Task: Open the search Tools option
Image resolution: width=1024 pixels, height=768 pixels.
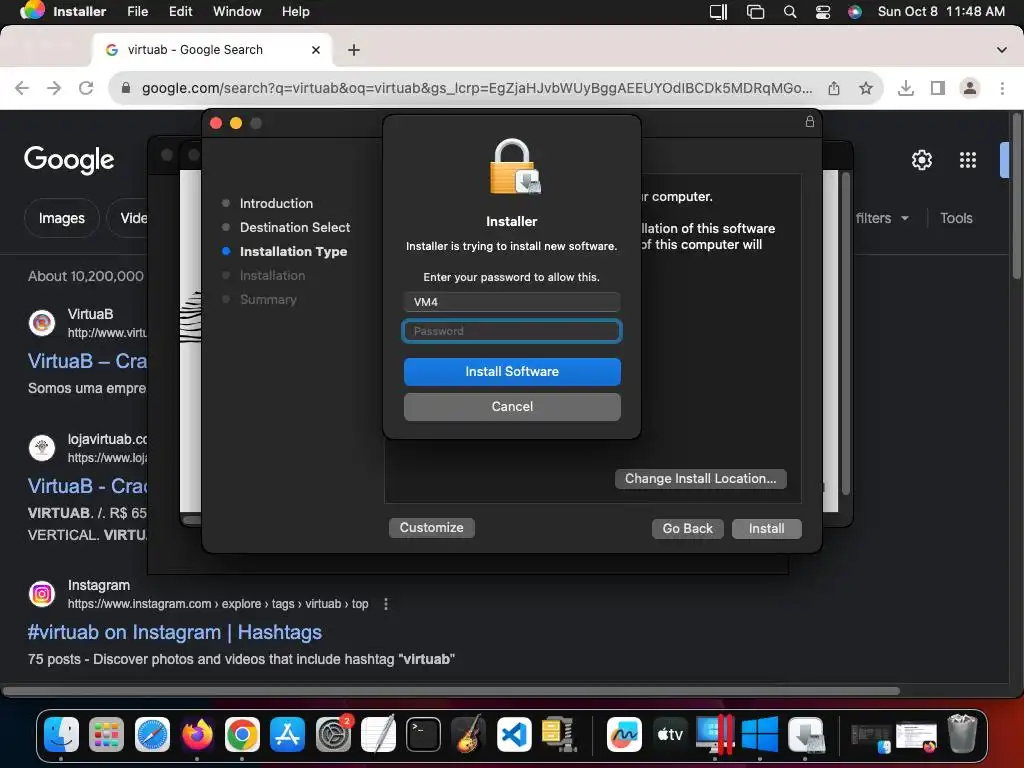Action: [956, 218]
